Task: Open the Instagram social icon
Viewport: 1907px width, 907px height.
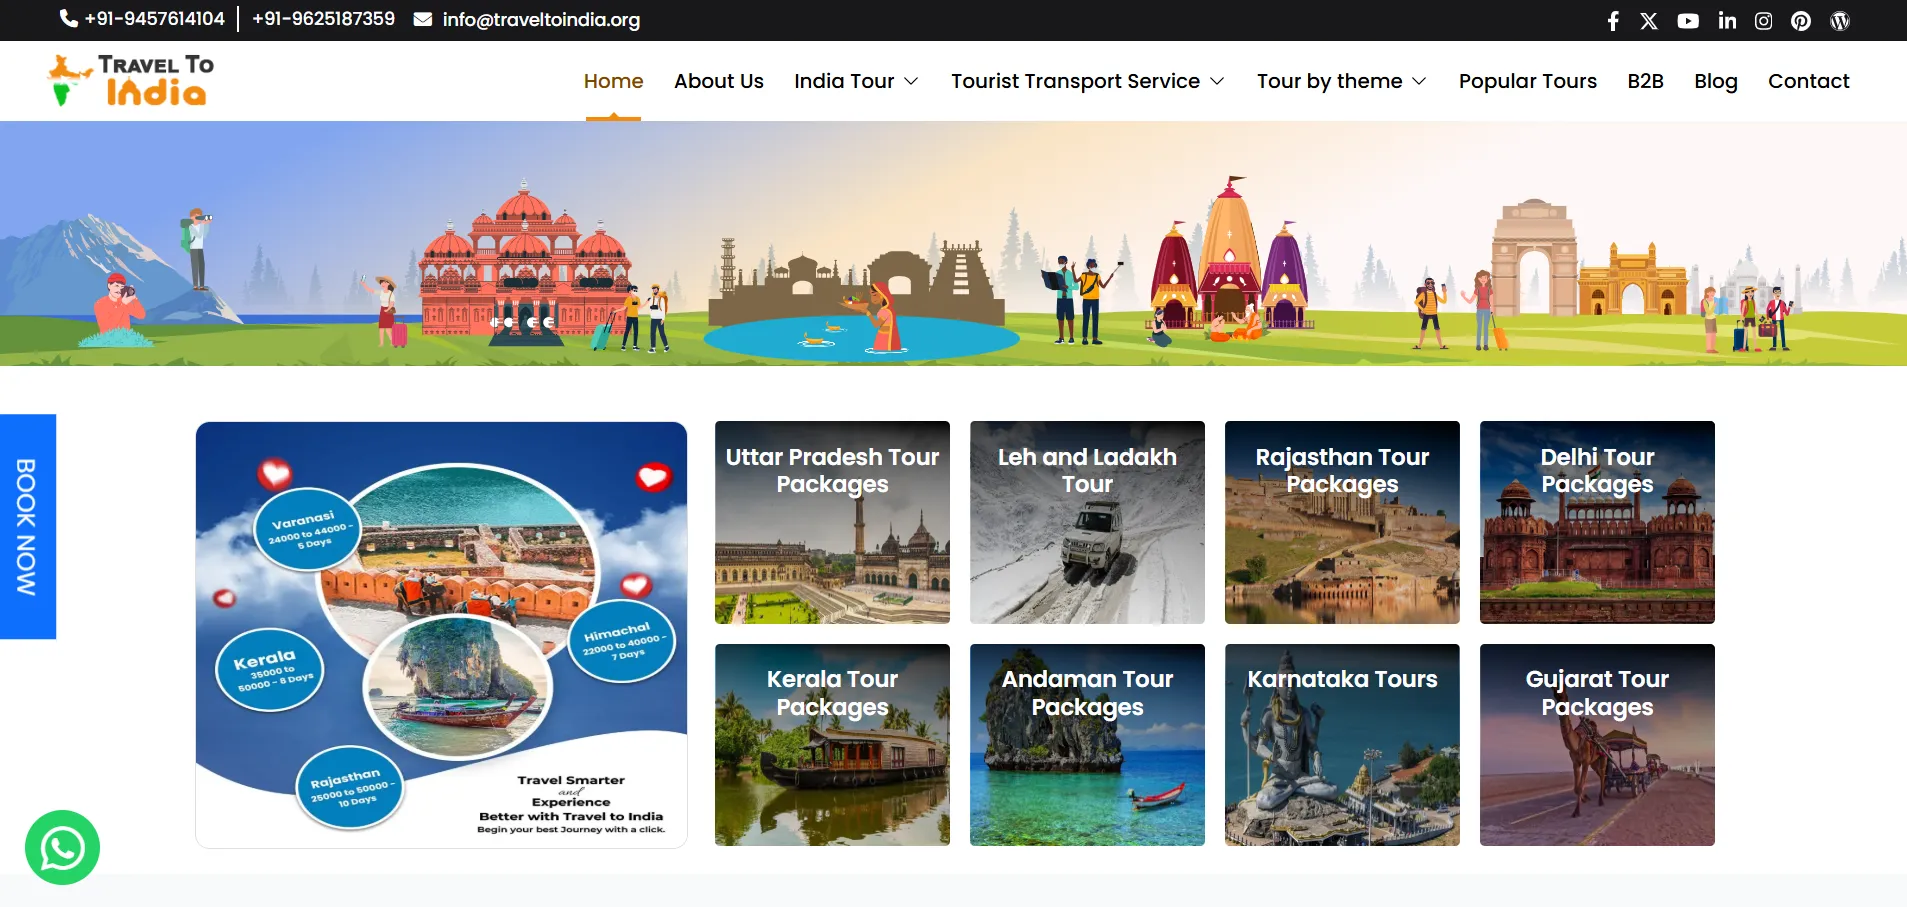Action: pyautogui.click(x=1764, y=21)
